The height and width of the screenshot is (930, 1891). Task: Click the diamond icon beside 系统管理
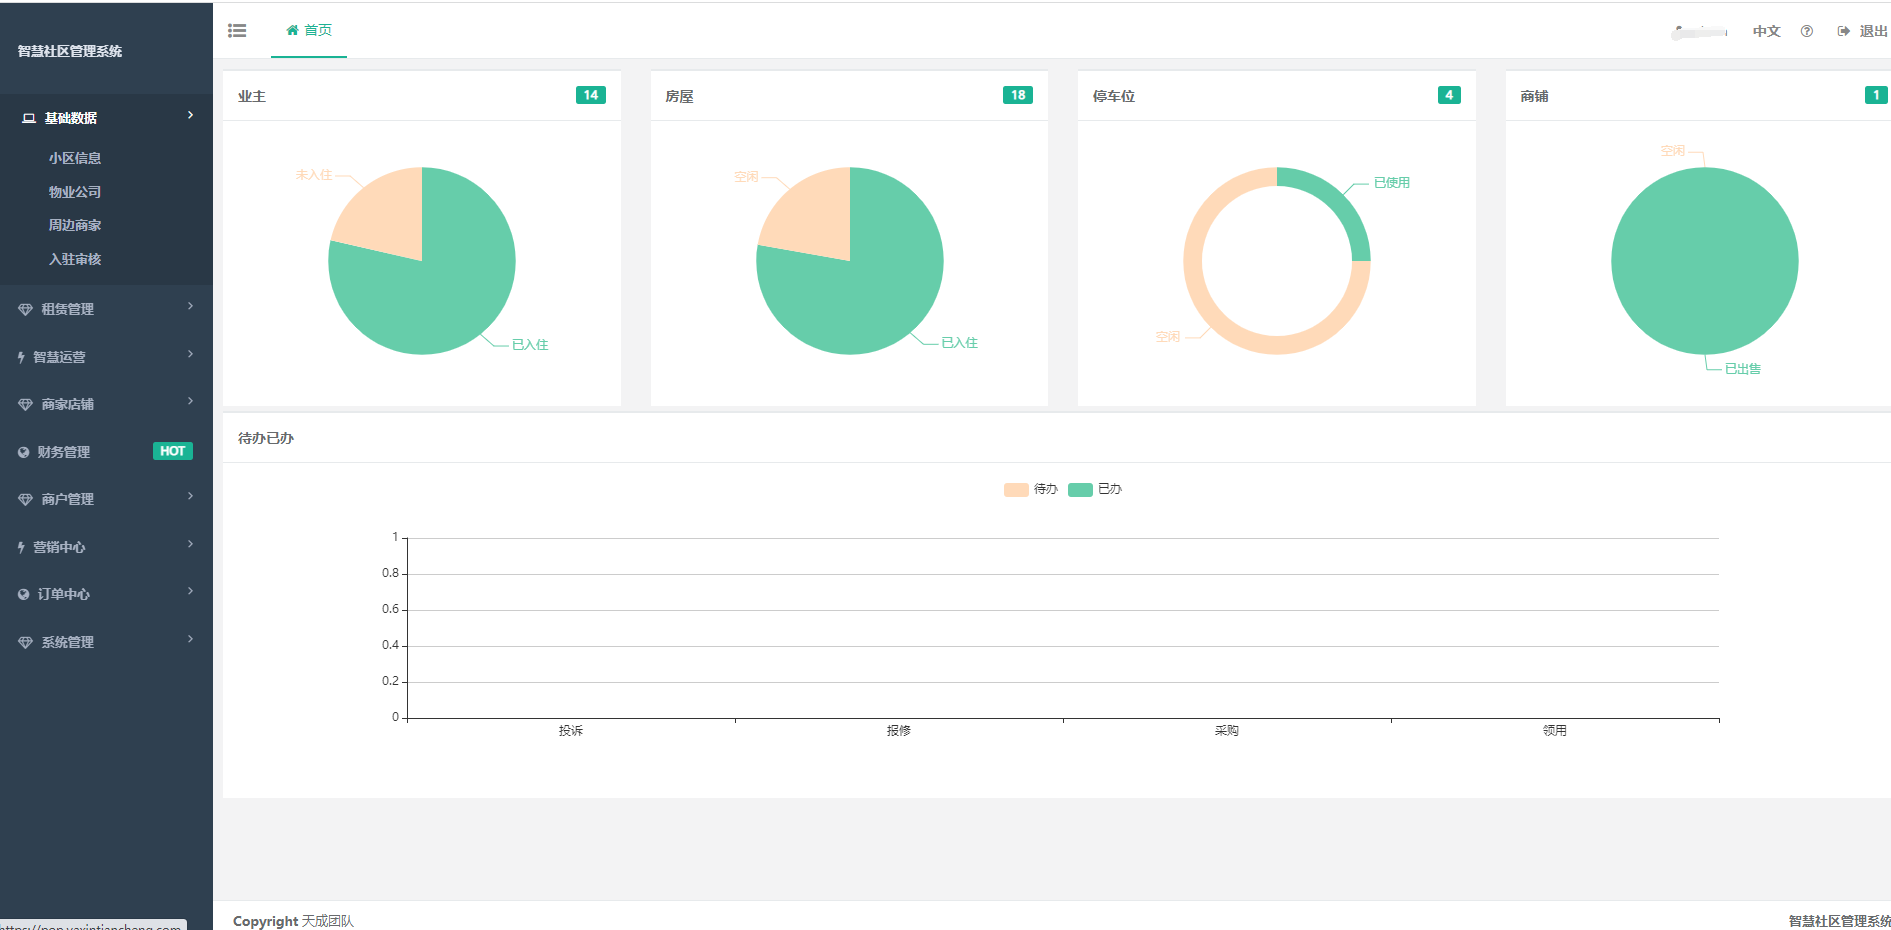25,643
